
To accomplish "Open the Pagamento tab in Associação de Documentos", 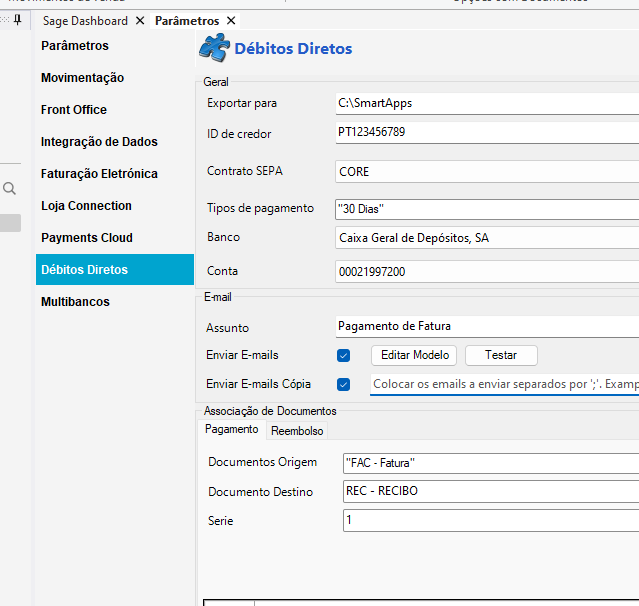I will 231,430.
